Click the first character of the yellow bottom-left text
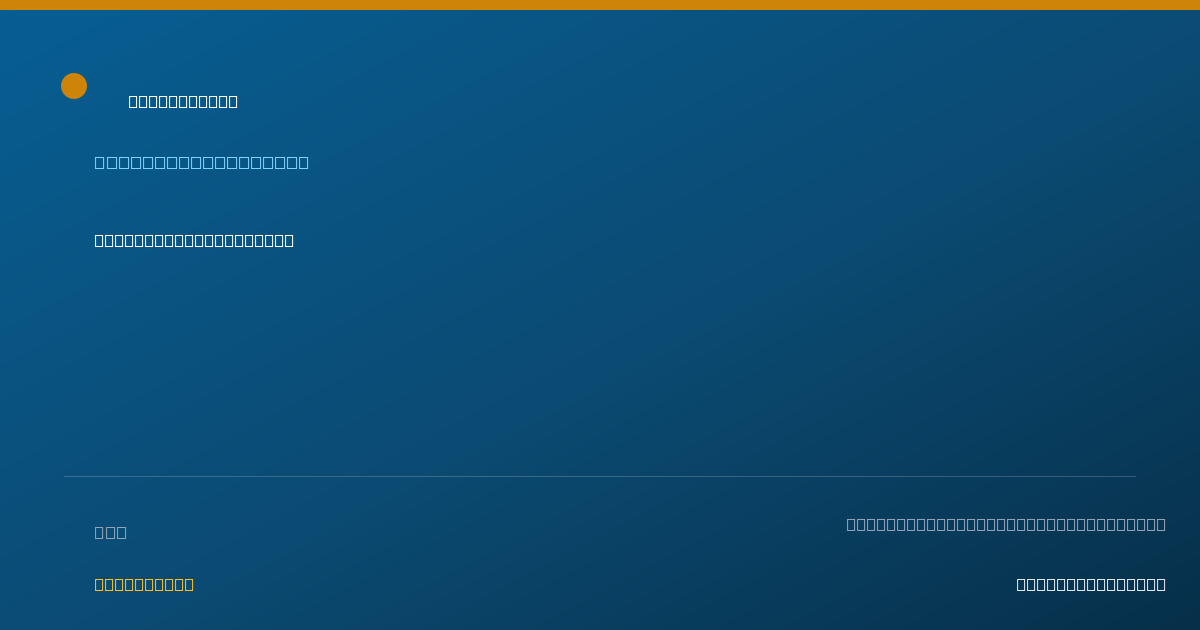 pyautogui.click(x=100, y=584)
